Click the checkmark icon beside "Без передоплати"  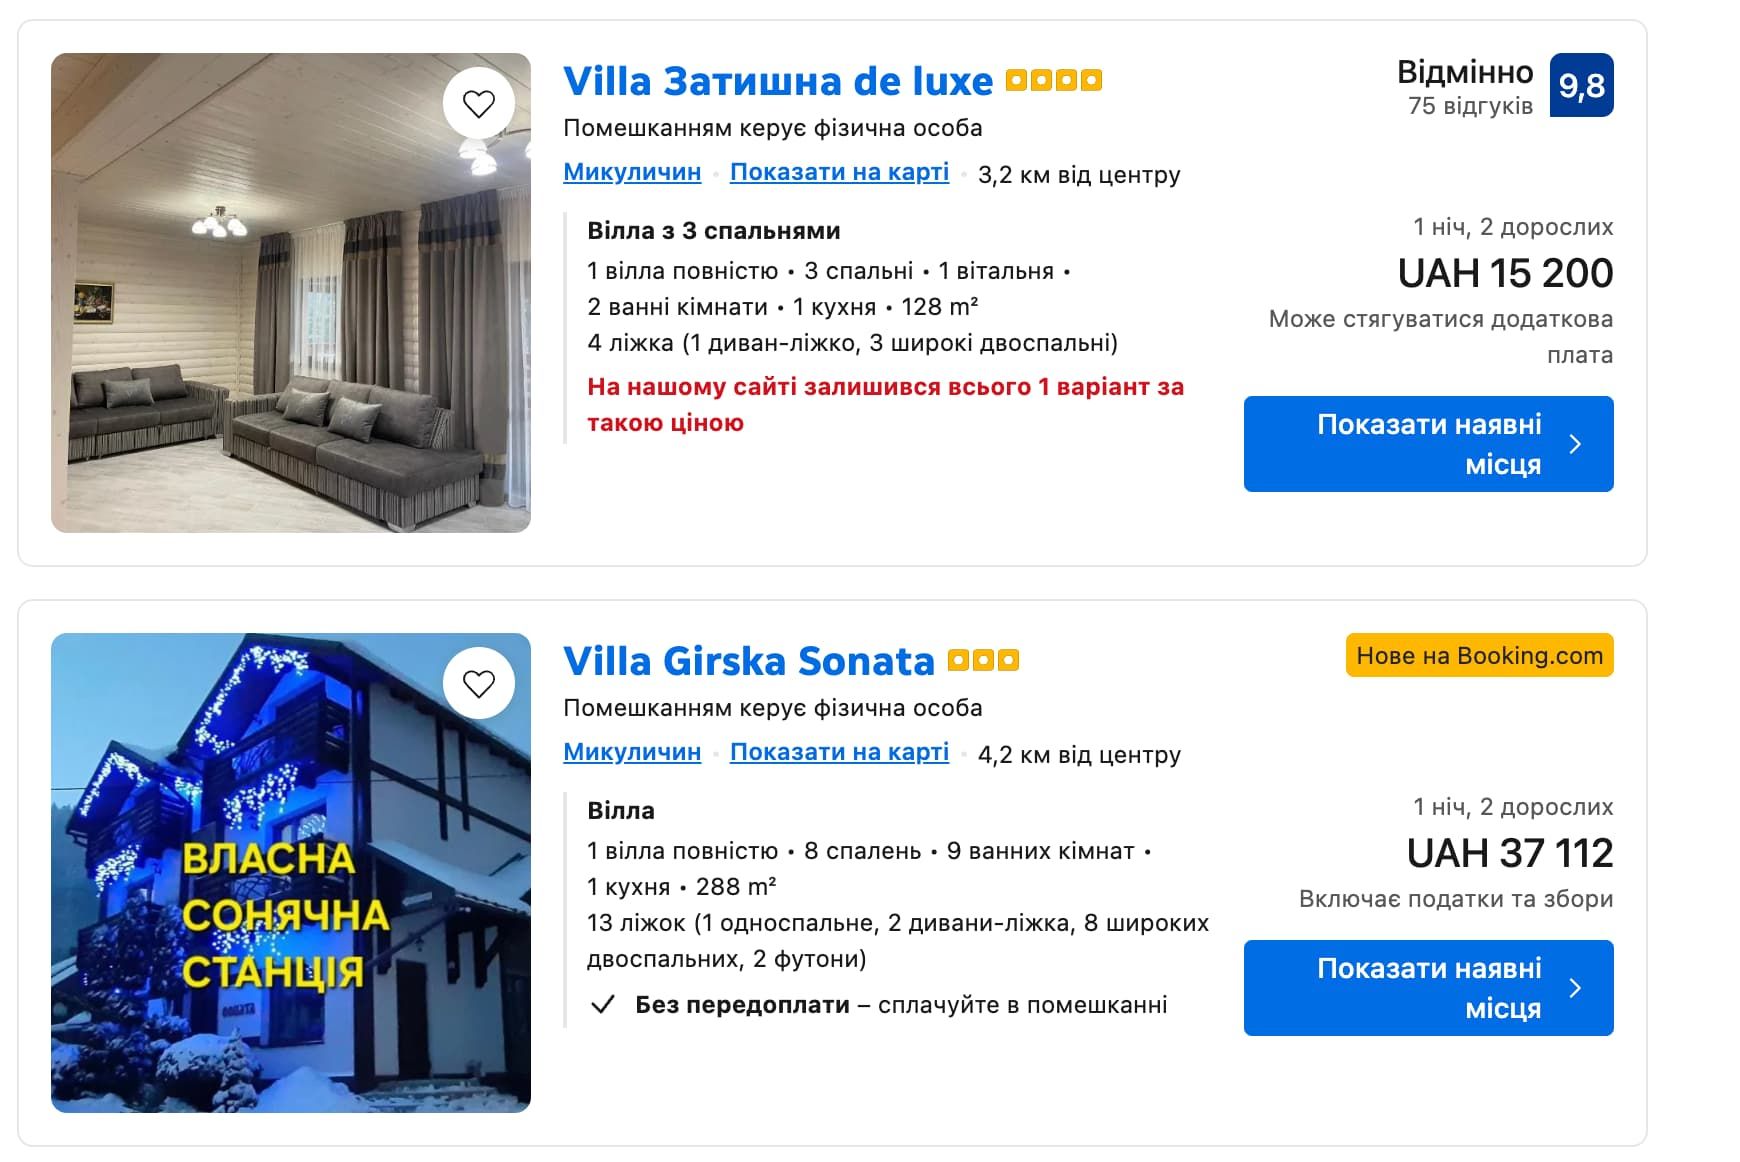[602, 1005]
